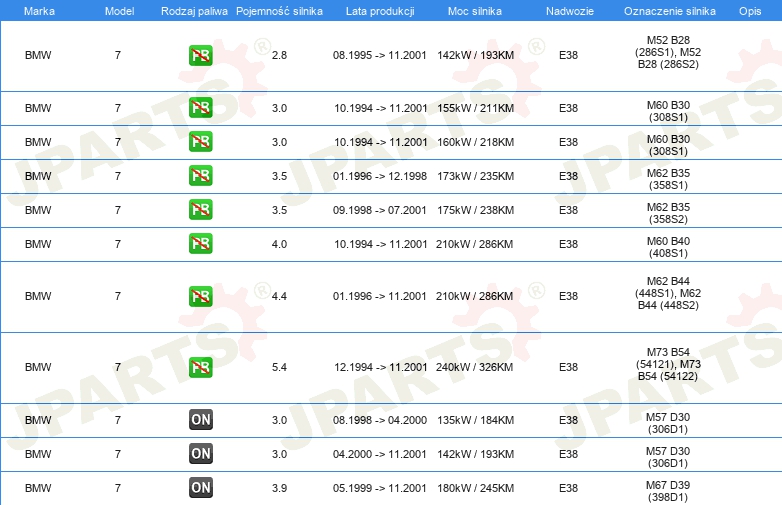Image resolution: width=782 pixels, height=505 pixels.
Task: Select the 2.8 engine capacity cell
Action: [279, 55]
